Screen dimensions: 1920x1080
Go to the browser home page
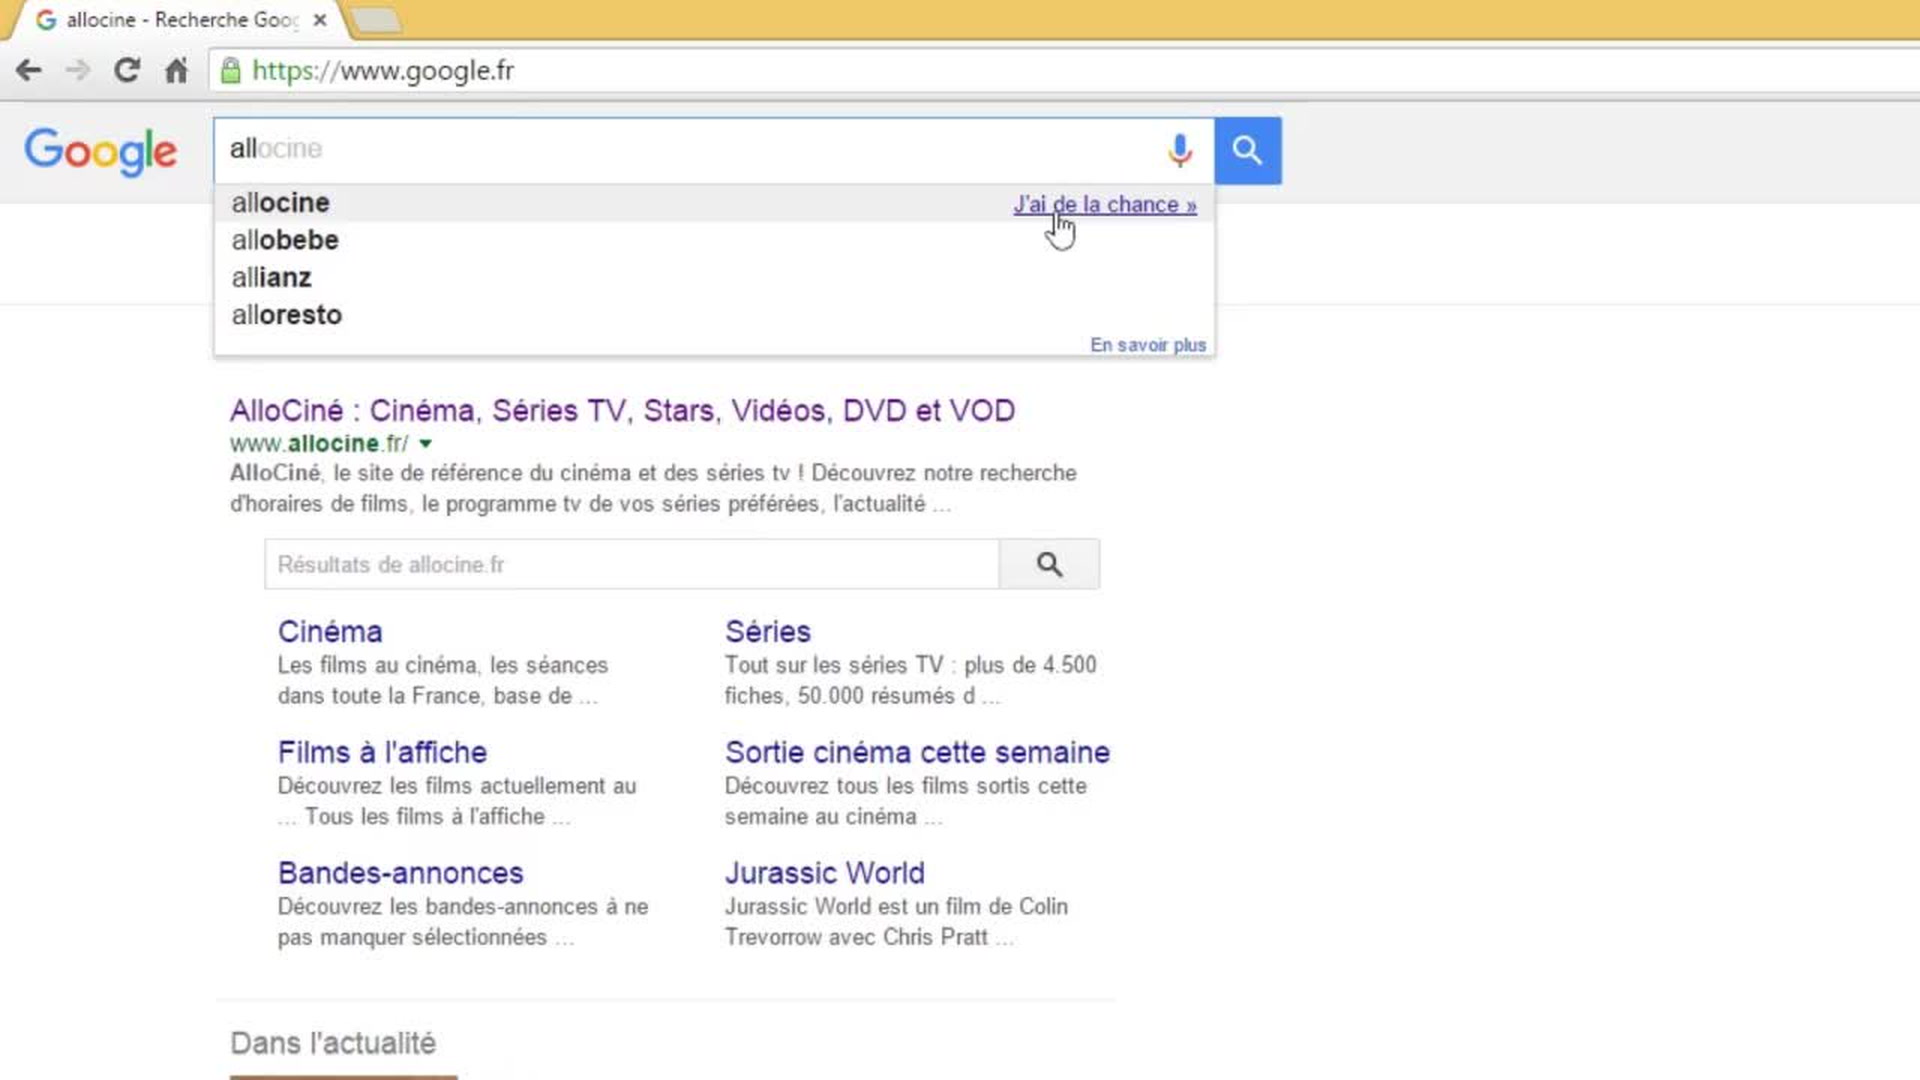point(176,70)
